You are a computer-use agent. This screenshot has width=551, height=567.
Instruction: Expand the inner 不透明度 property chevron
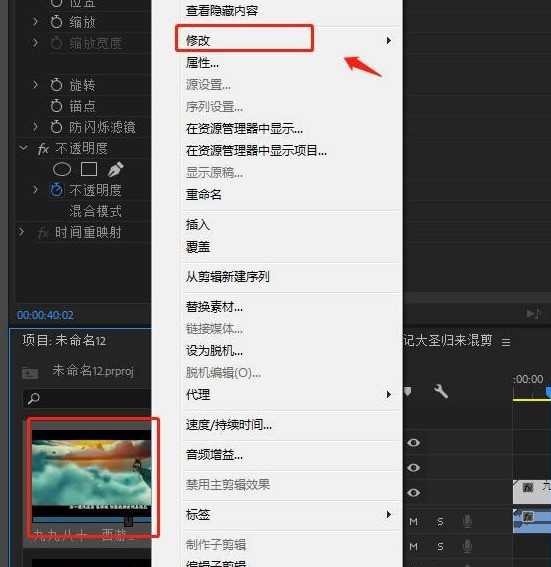coord(35,189)
